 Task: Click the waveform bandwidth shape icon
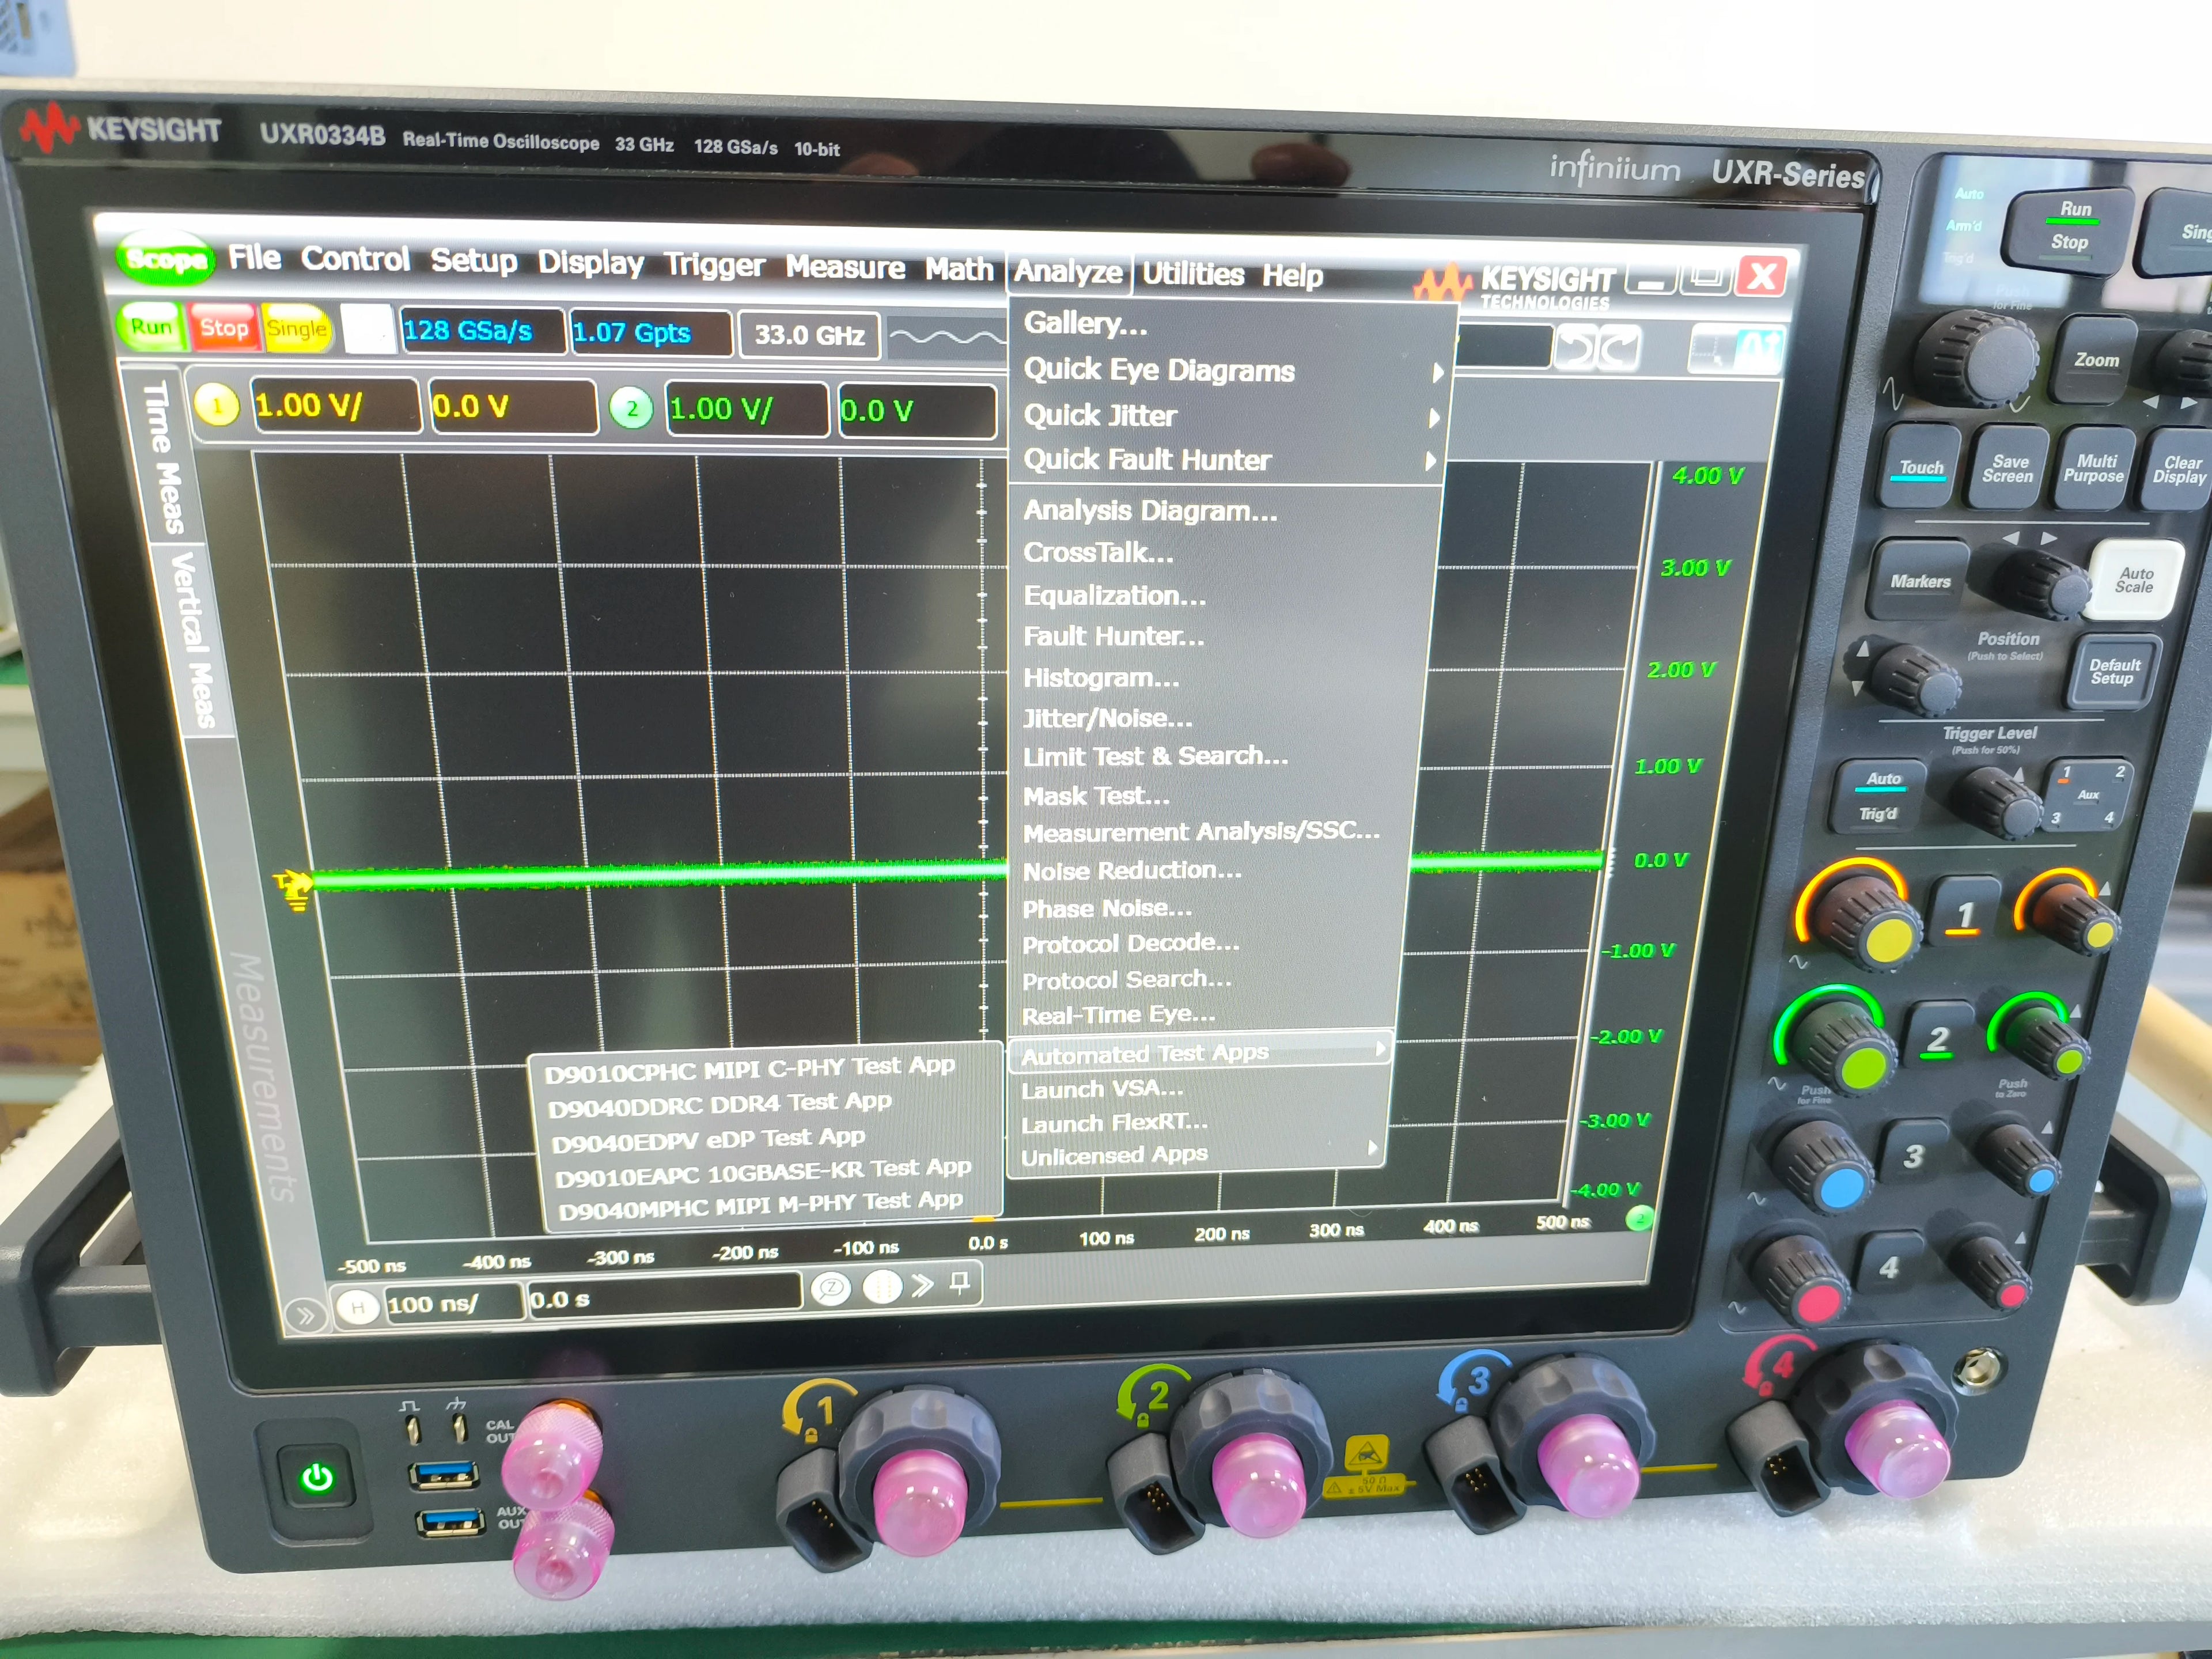tap(946, 337)
